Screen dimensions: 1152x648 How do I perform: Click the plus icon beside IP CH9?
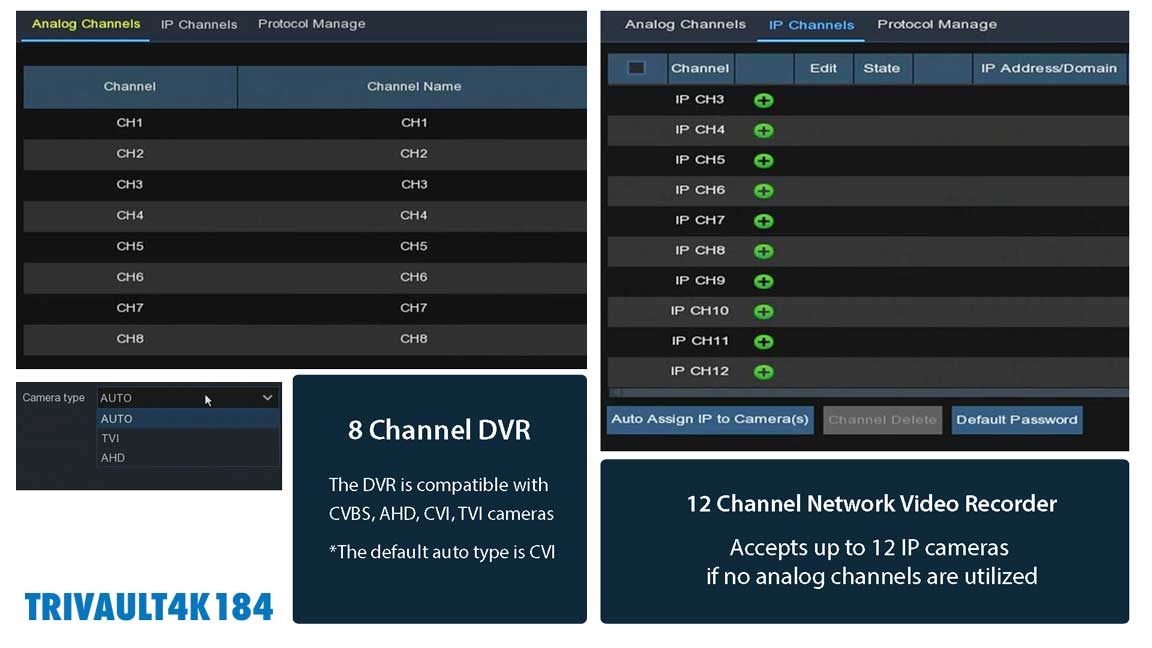click(x=764, y=281)
